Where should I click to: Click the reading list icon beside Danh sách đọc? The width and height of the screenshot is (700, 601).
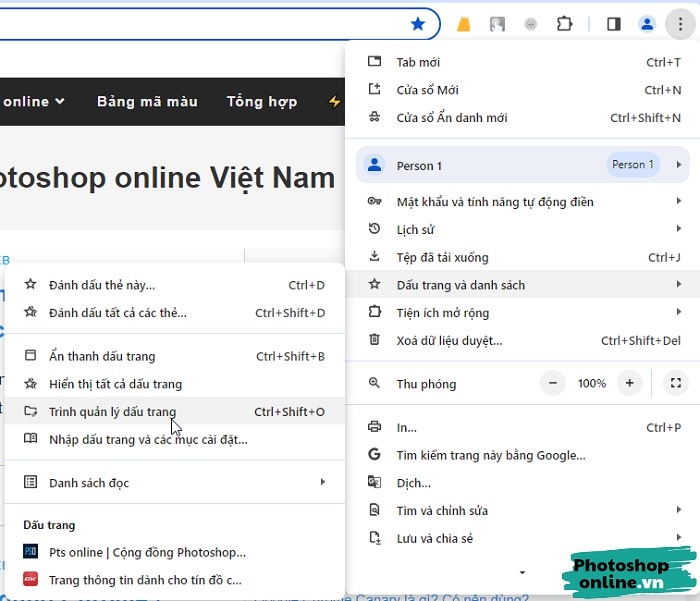pyautogui.click(x=30, y=482)
